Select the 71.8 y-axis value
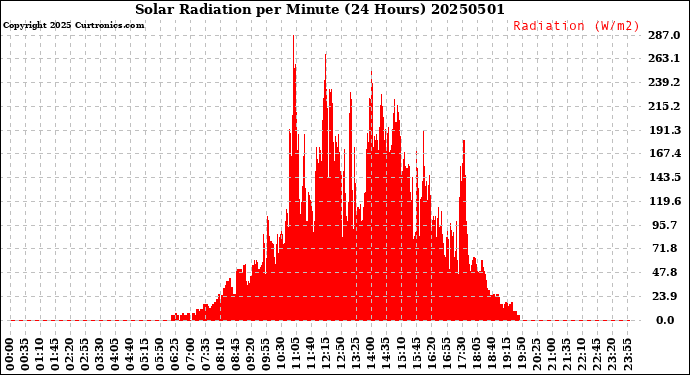Image resolution: width=690 pixels, height=375 pixels. pyautogui.click(x=664, y=248)
